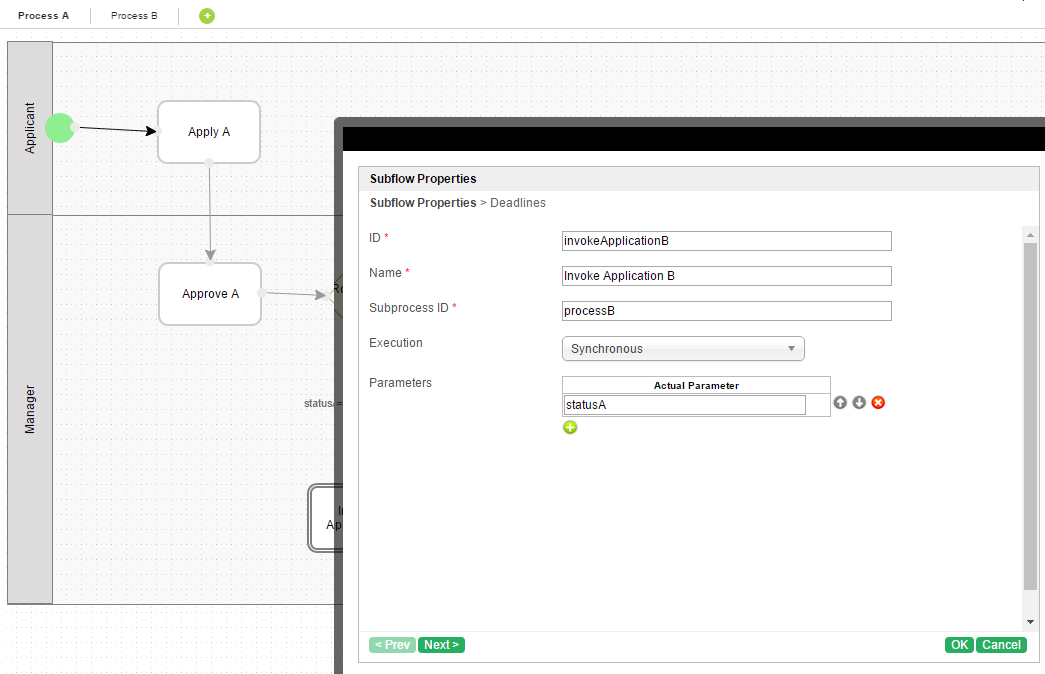Switch to the Process B tab
The width and height of the screenshot is (1045, 674).
tap(134, 16)
